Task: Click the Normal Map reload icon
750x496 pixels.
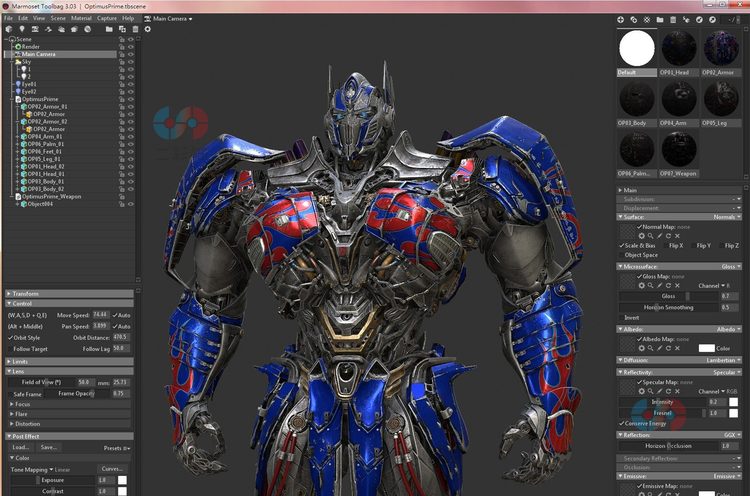Action: click(668, 236)
